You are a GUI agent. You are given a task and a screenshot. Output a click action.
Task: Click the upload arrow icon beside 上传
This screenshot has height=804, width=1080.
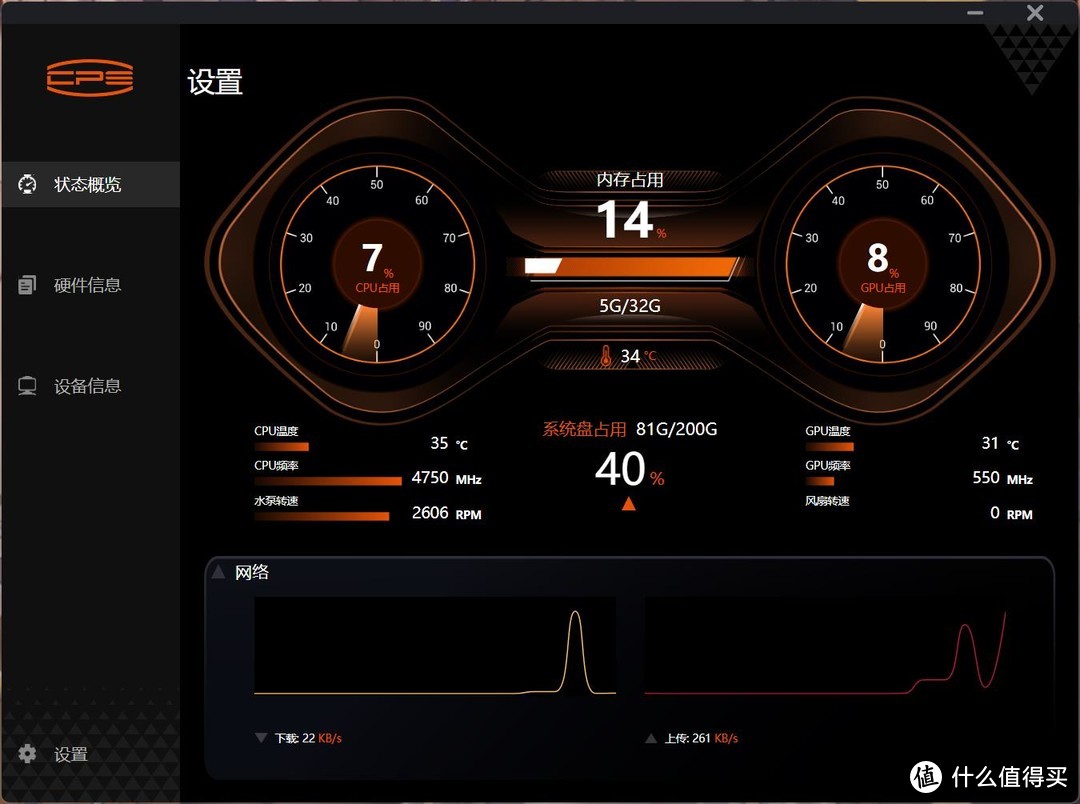coord(651,739)
